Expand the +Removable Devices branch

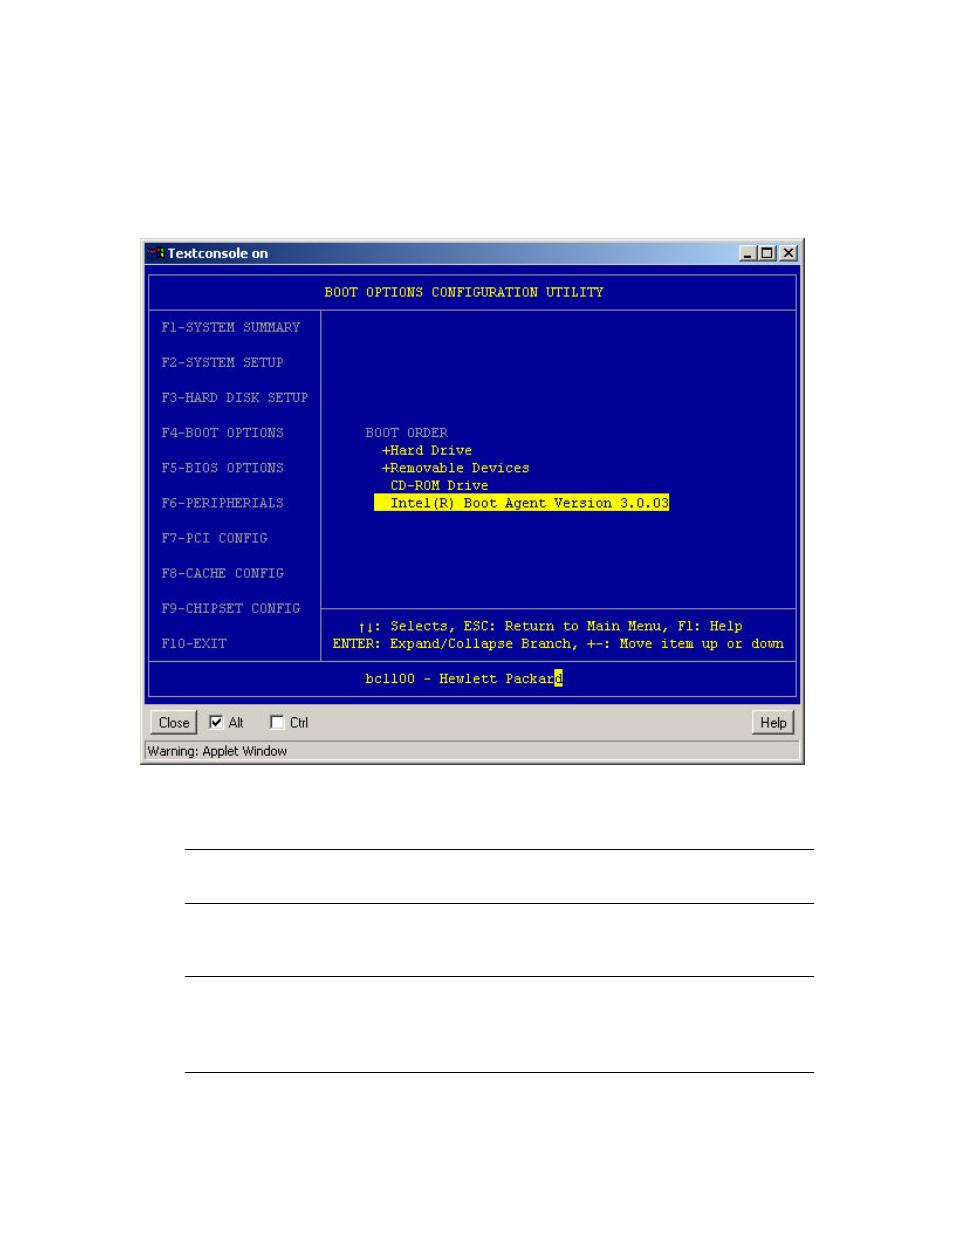pyautogui.click(x=456, y=468)
